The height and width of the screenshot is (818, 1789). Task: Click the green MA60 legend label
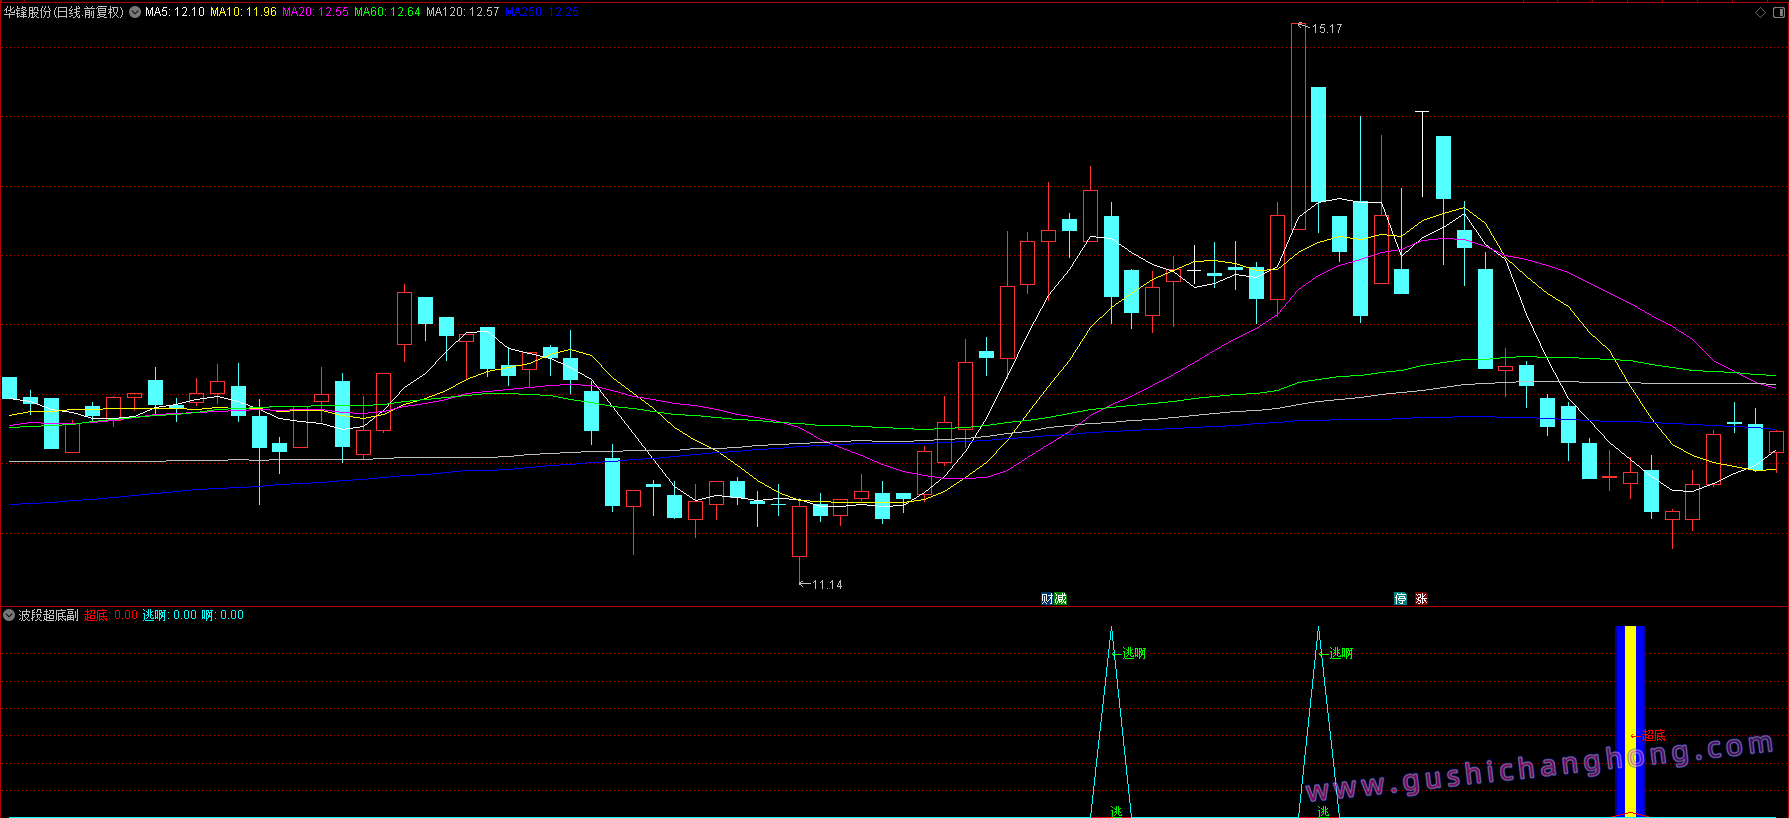[387, 12]
